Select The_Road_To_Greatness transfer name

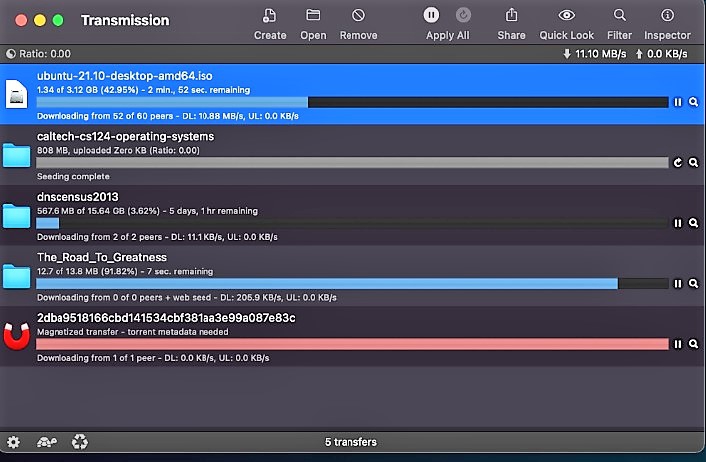[102, 258]
